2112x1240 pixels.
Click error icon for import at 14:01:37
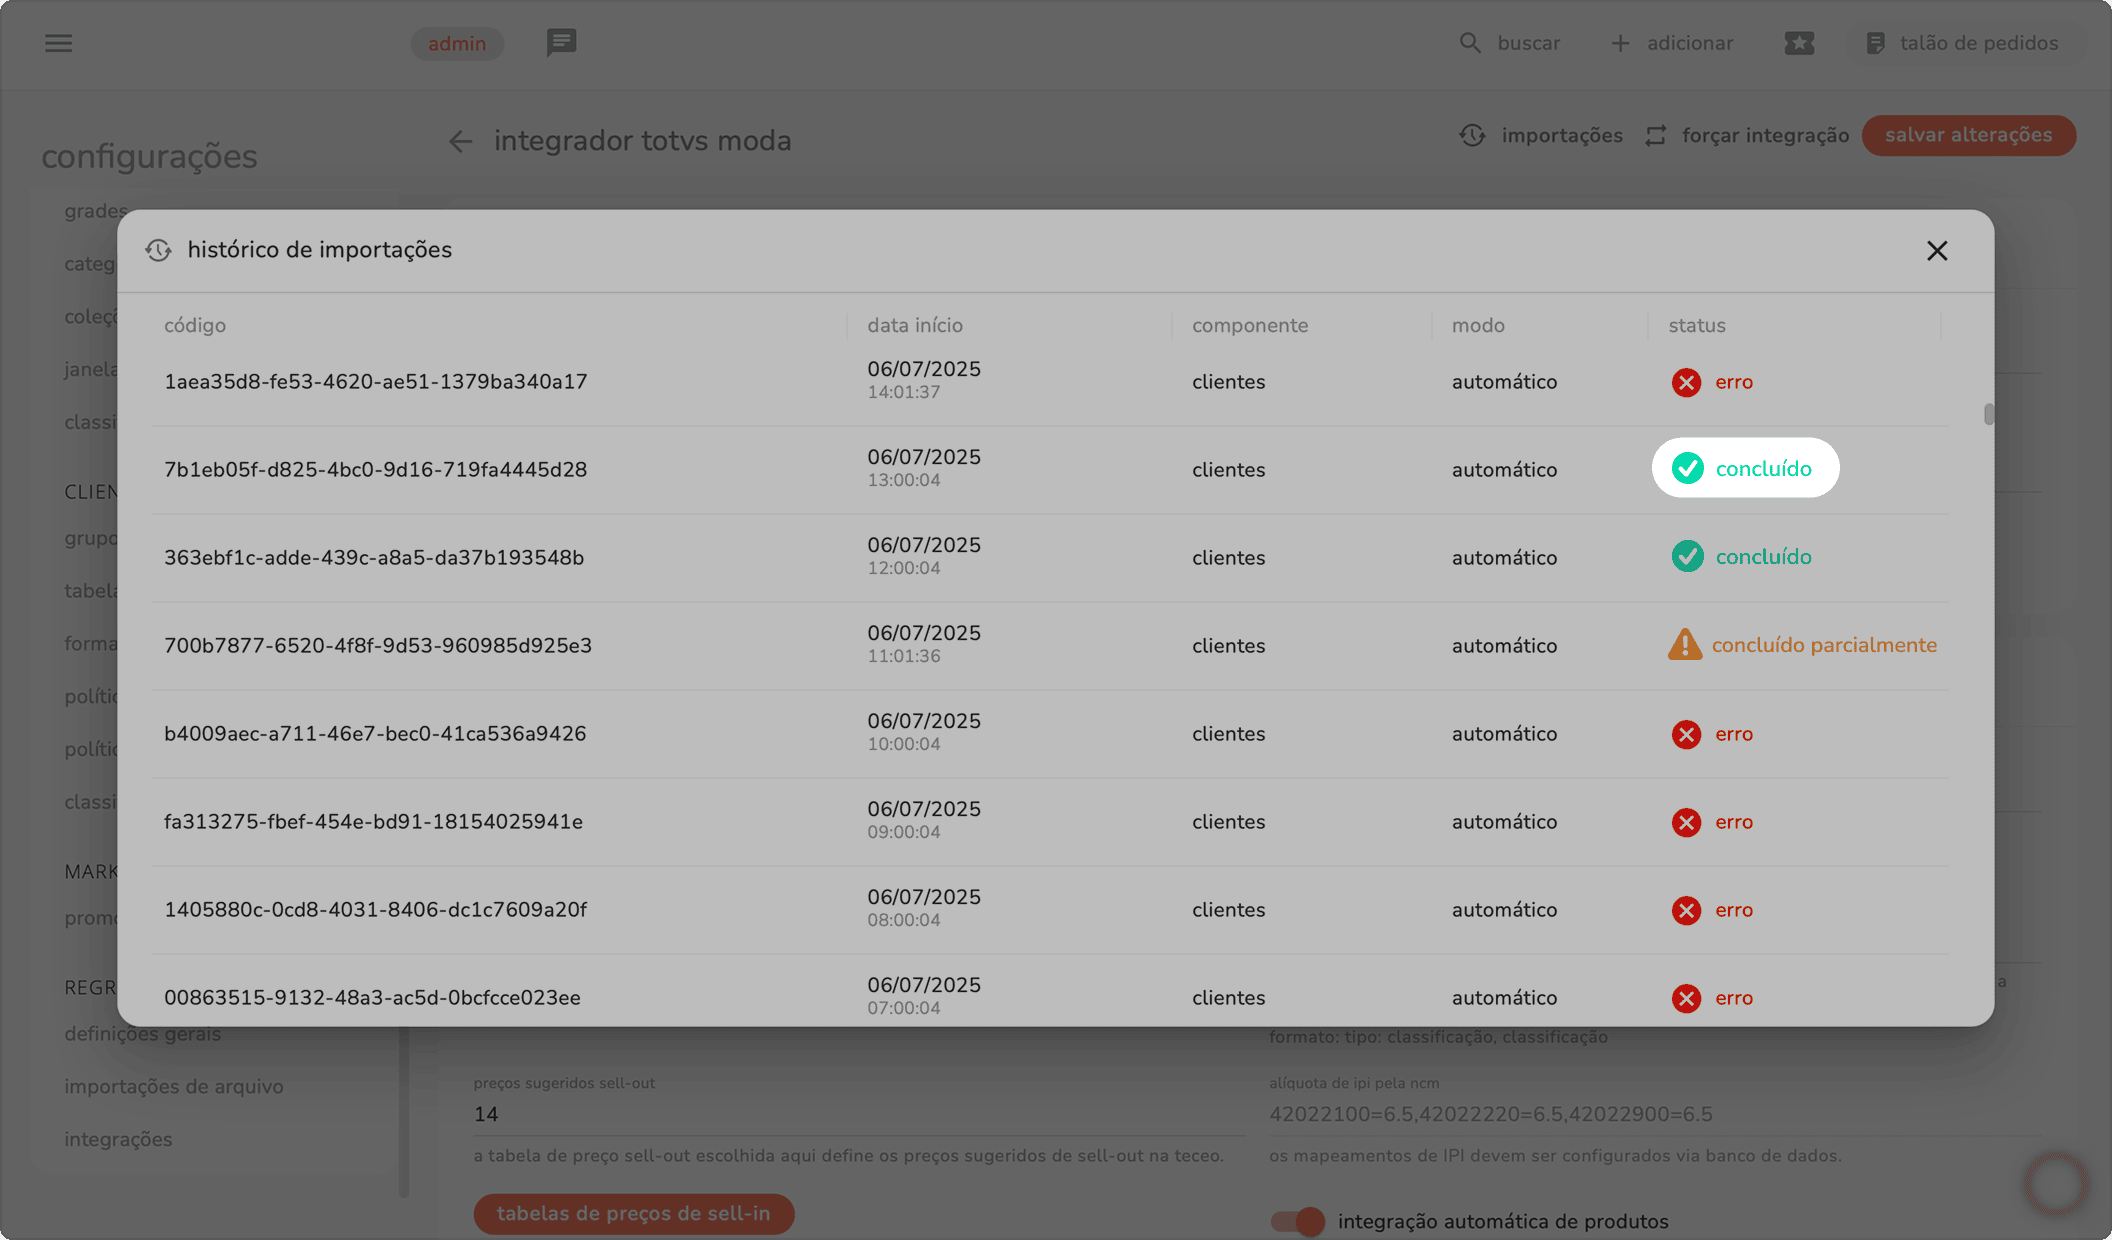tap(1686, 382)
